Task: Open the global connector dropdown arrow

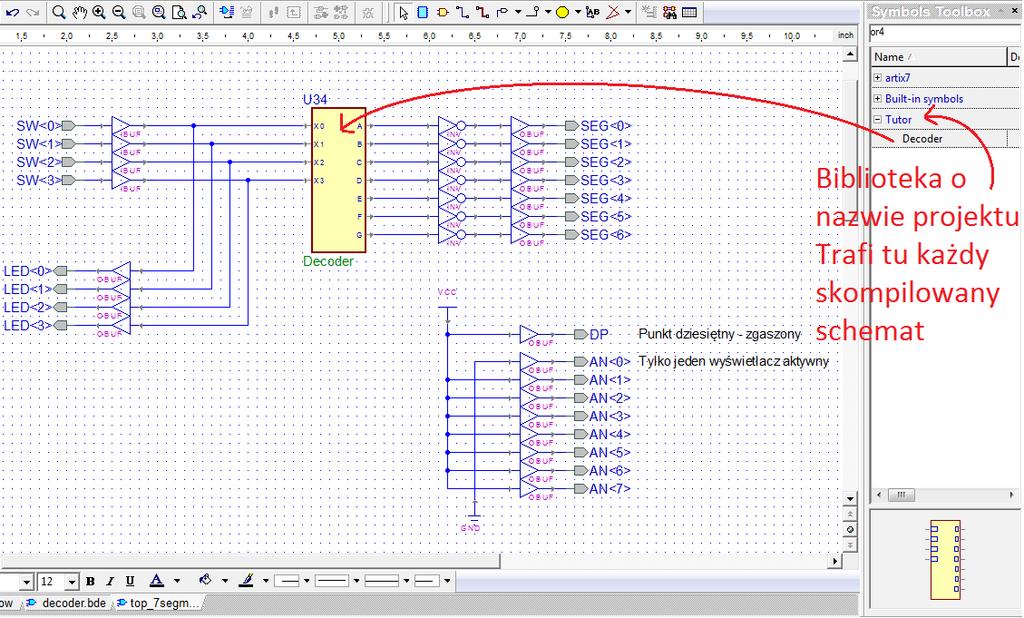Action: (x=578, y=12)
